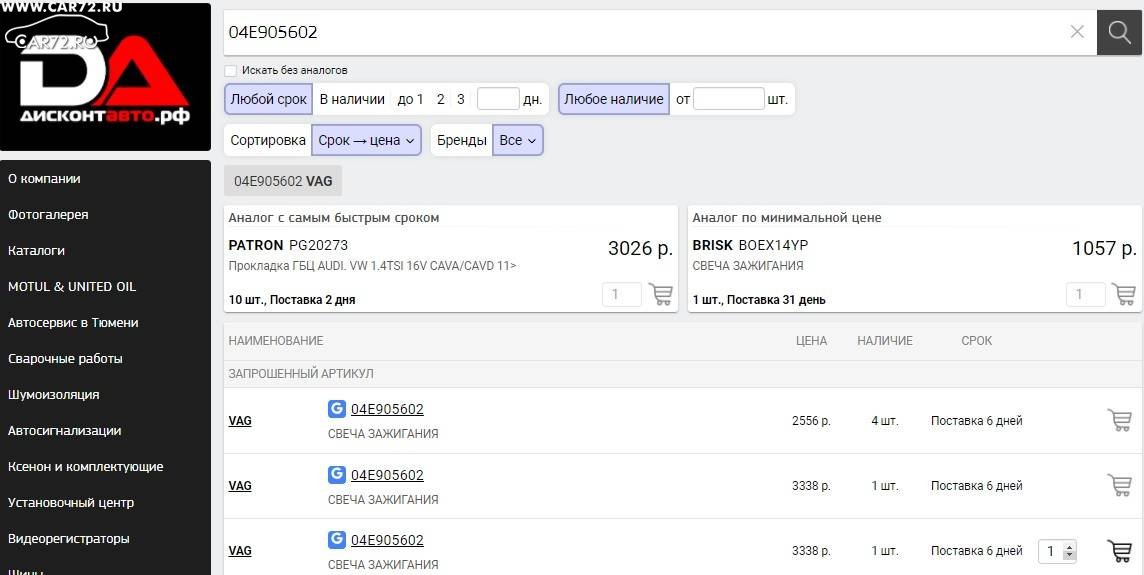1144x575 pixels.
Task: Click VAG brand link in 2556 р. row
Action: [x=240, y=421]
